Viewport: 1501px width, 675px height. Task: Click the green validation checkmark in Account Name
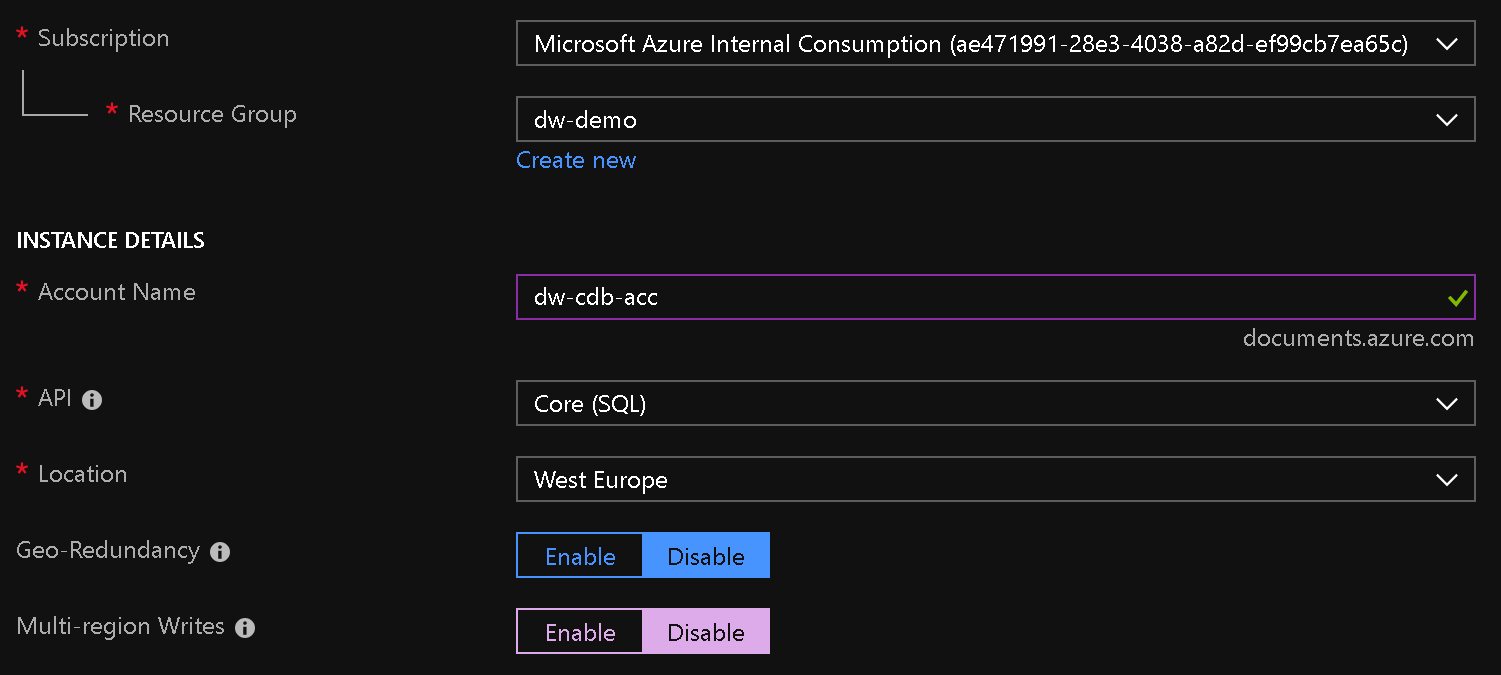coord(1457,297)
